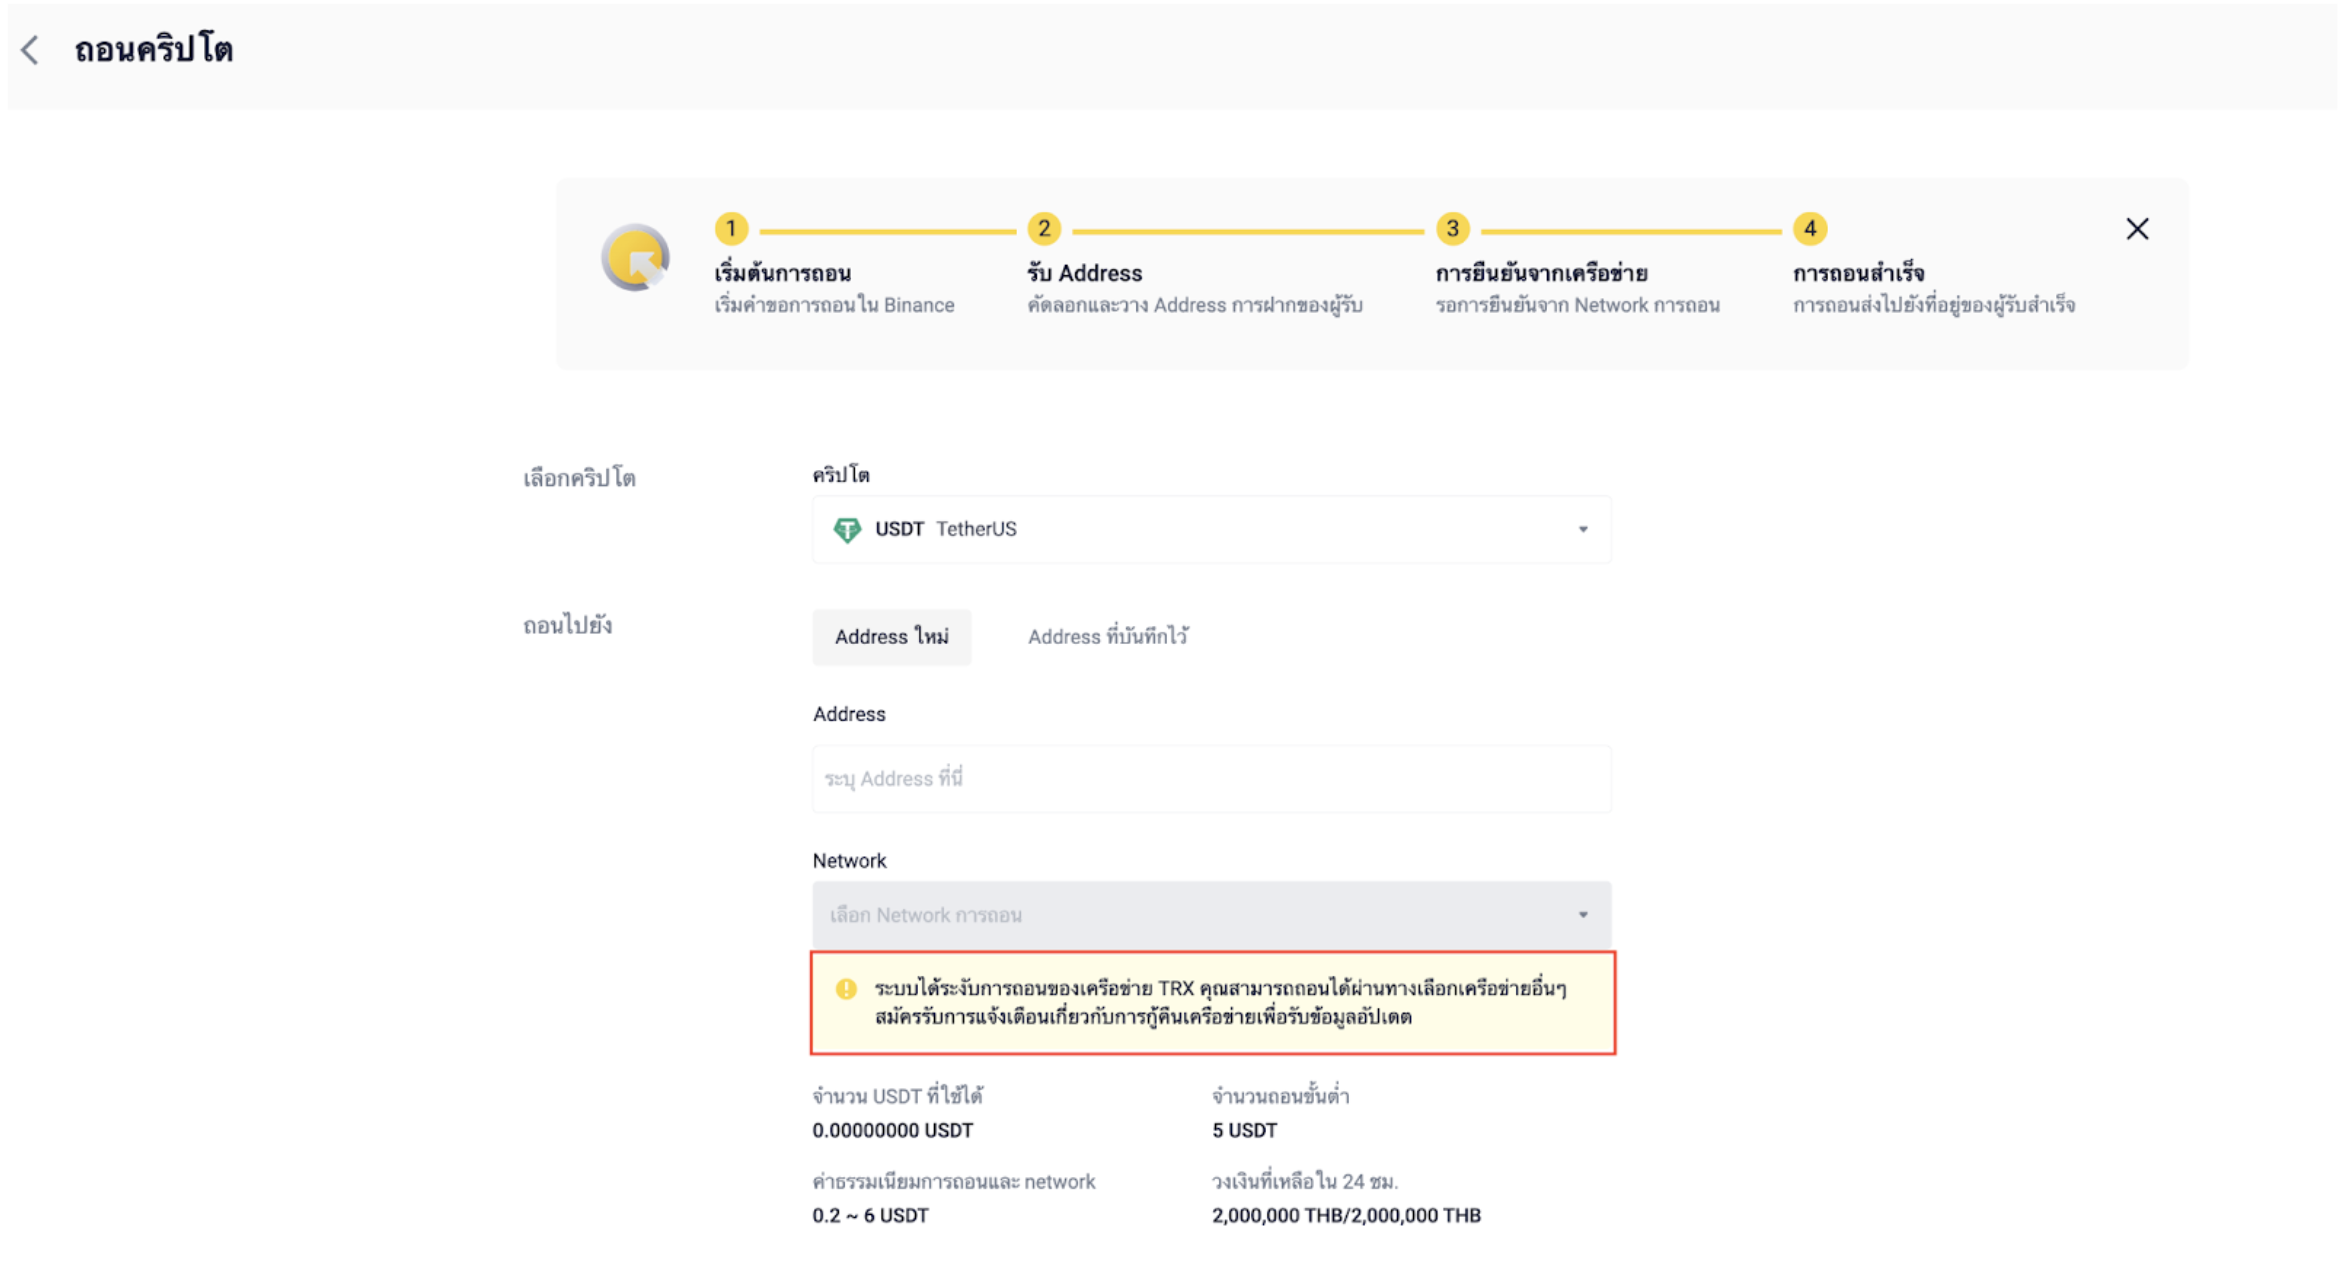Close the withdrawal steps guide banner
Viewport: 2350px width, 1262px height.
[x=2136, y=229]
